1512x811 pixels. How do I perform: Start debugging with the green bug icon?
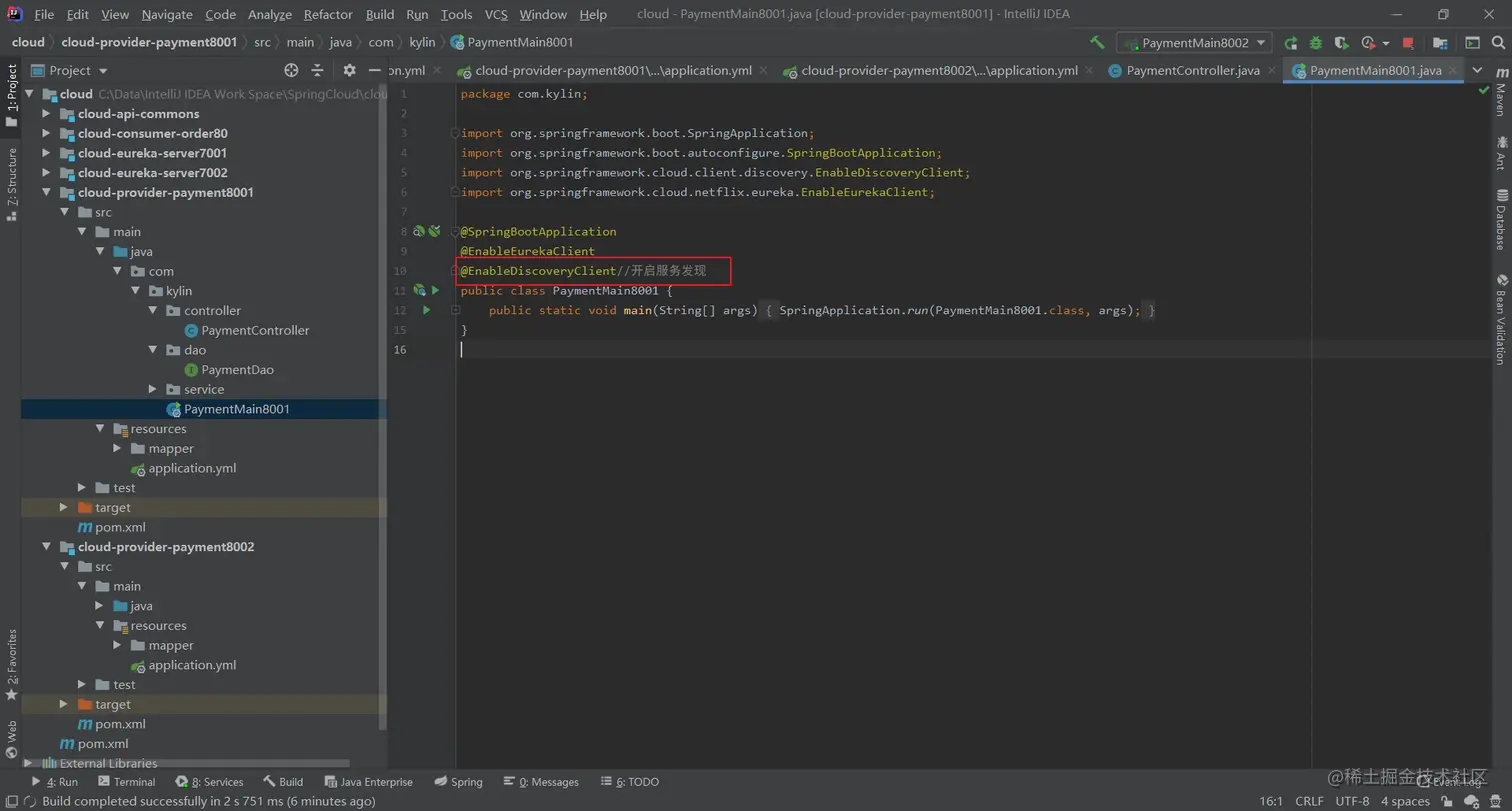click(x=1316, y=43)
